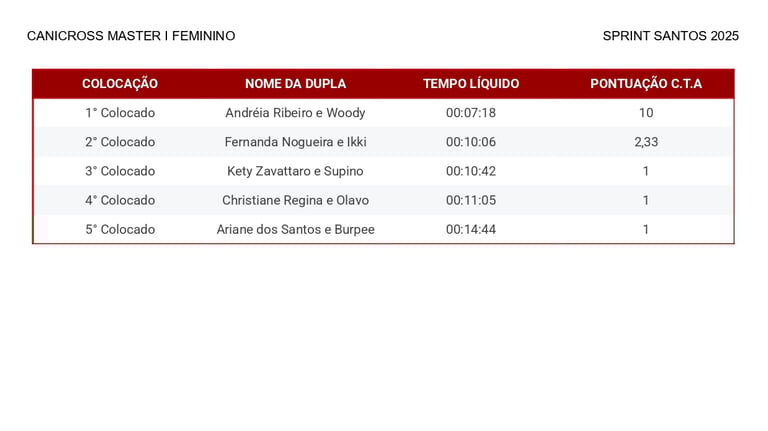
Task: Select the CANICROSS MASTER I FEMININO title
Action: coord(131,36)
